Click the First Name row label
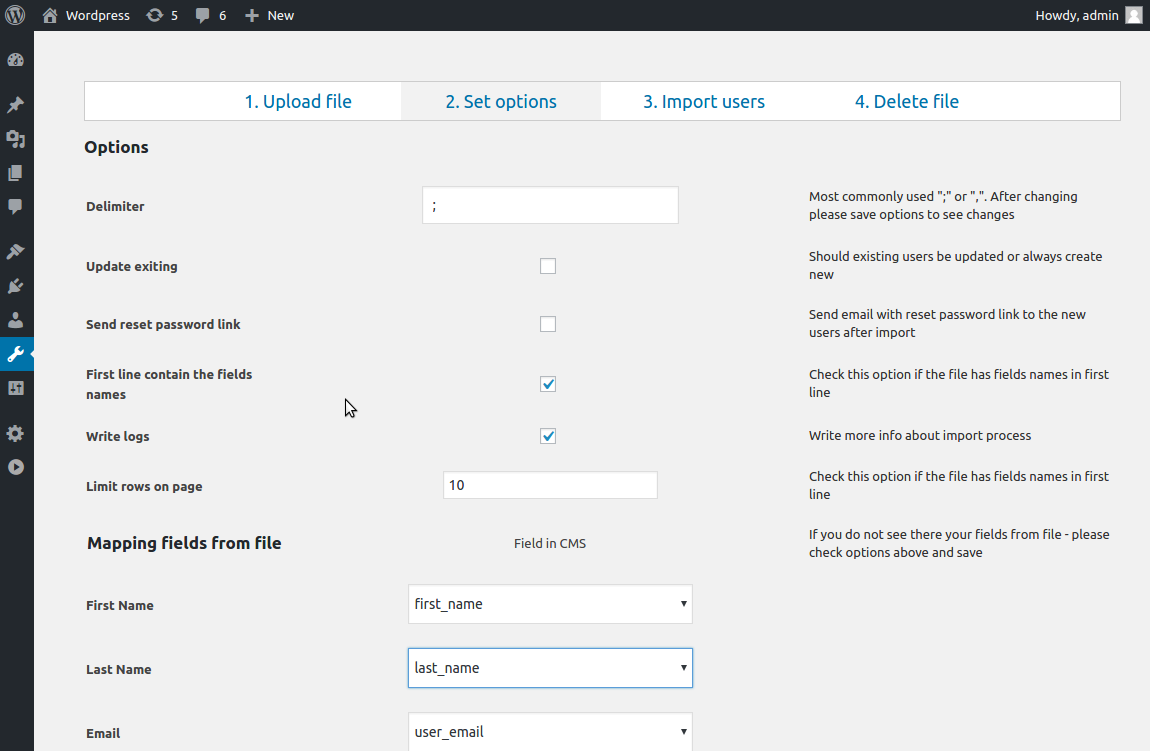The image size is (1150, 751). [120, 606]
